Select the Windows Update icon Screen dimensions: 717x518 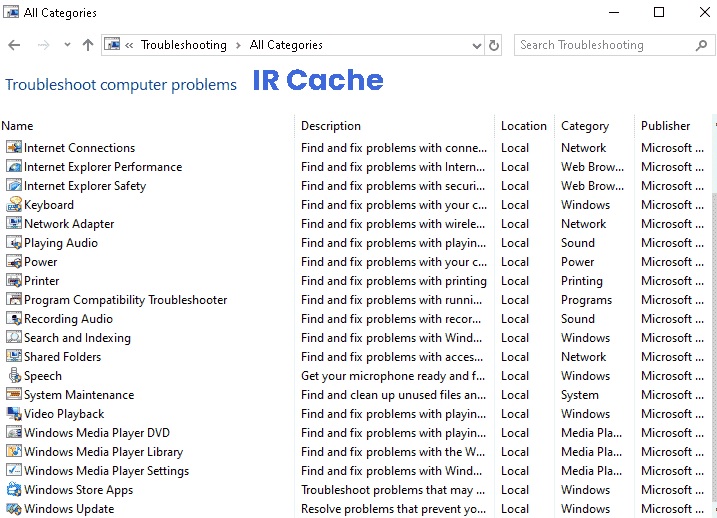(x=14, y=508)
